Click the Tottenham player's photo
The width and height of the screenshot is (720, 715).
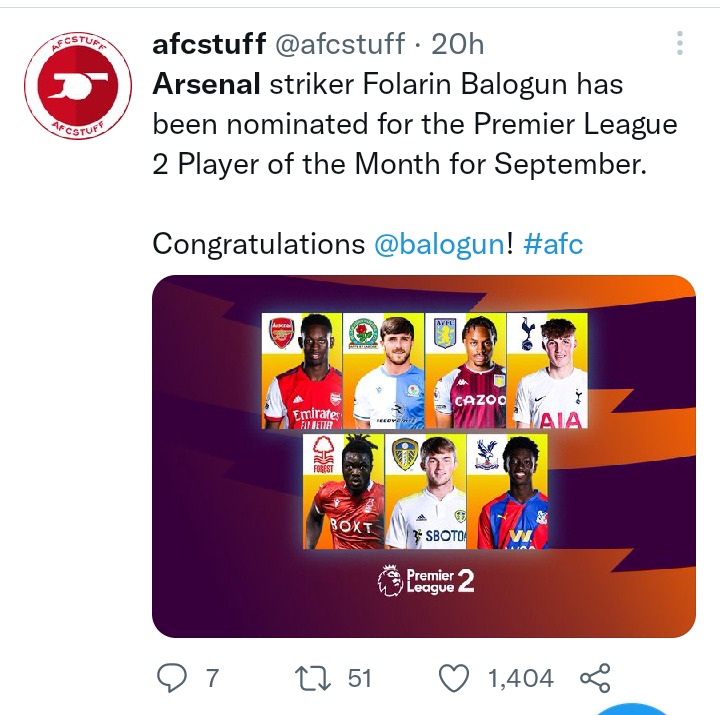coord(547,371)
